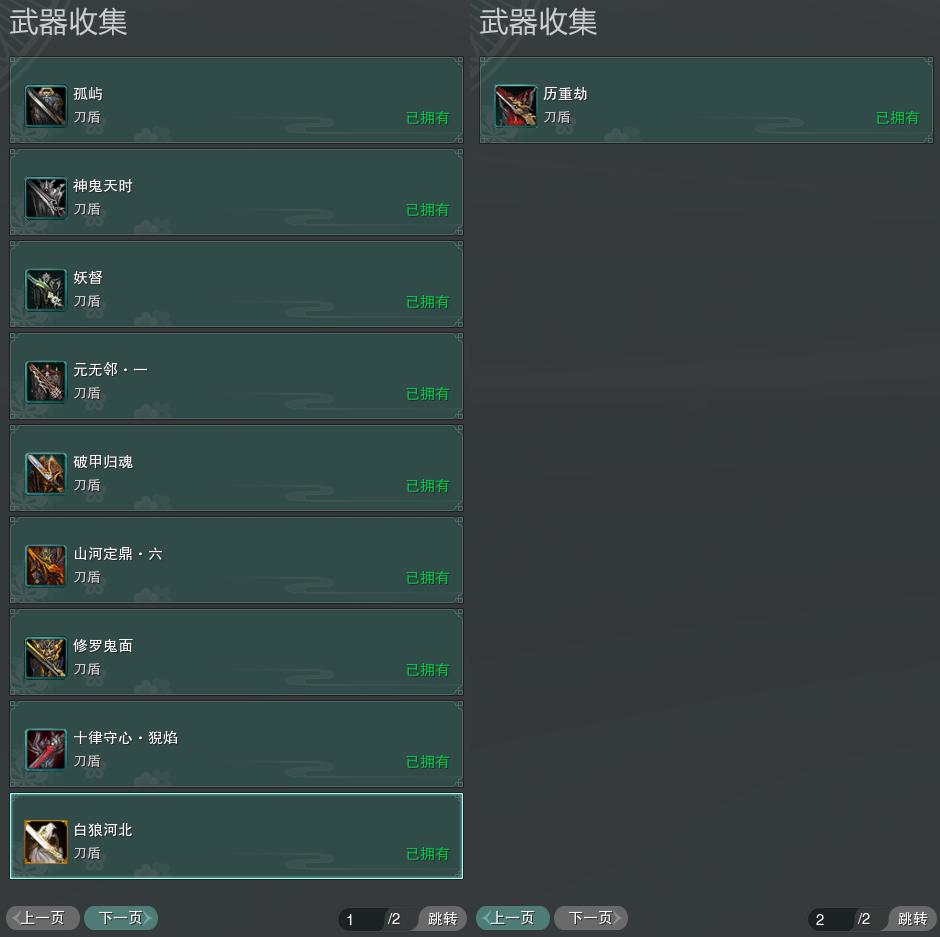The image size is (940, 937).
Task: Select the 神鬼天时 weapon icon
Action: tap(46, 198)
